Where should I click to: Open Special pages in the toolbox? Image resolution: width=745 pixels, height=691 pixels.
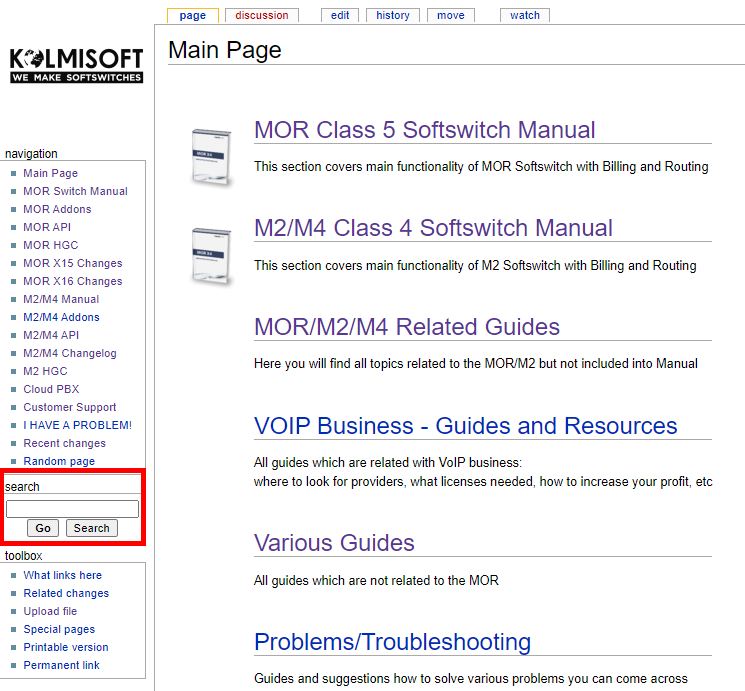(59, 629)
